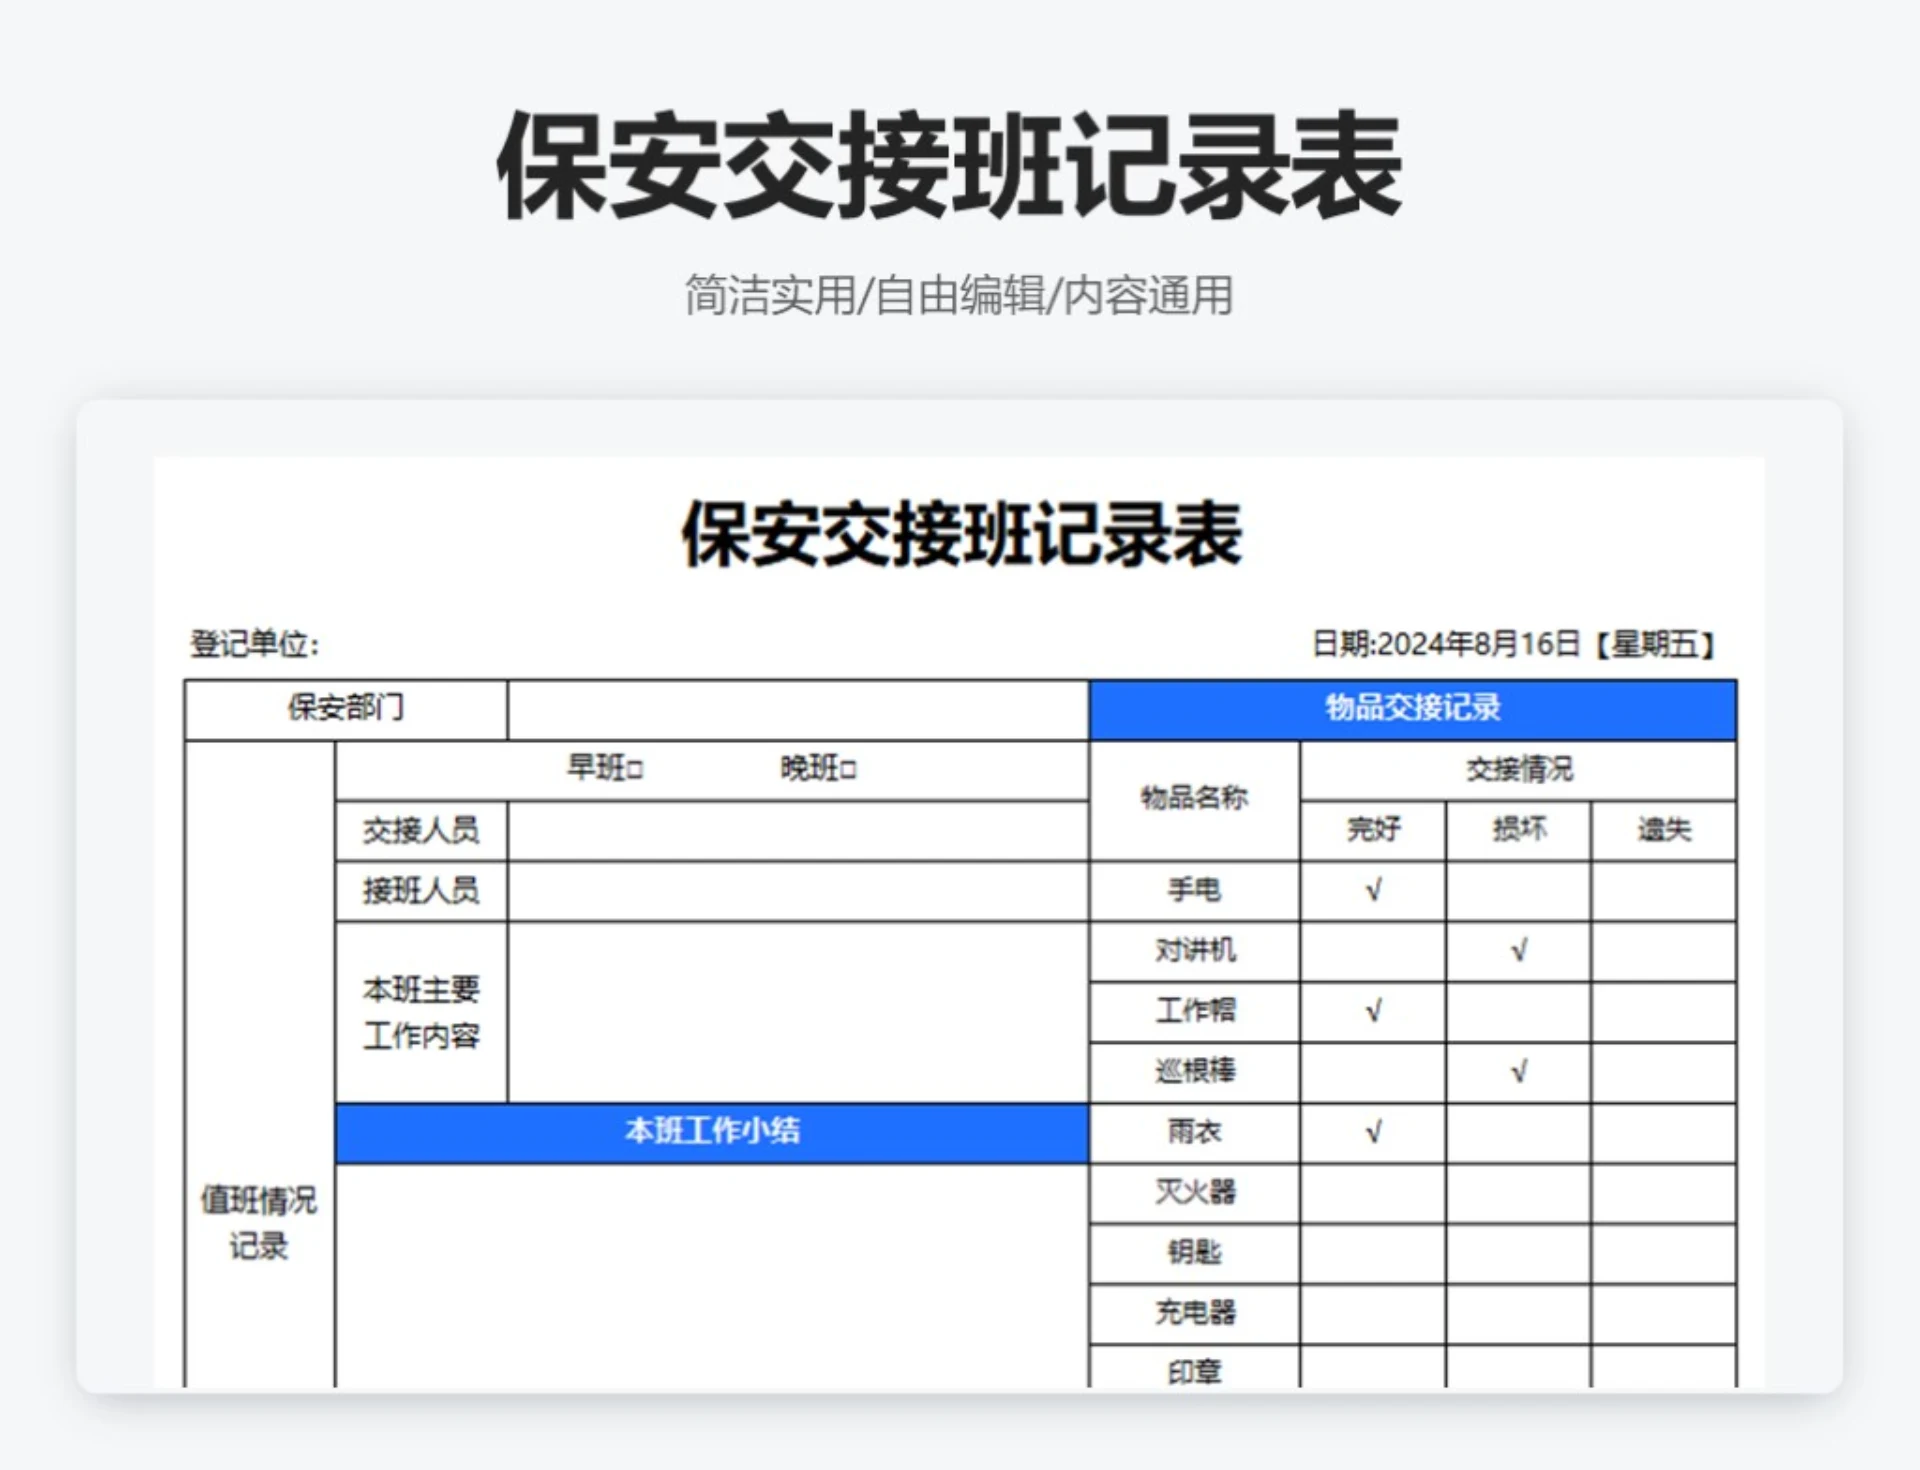Viewport: 1920px width, 1470px height.
Task: Click the blank 交接人员 field
Action: click(798, 830)
